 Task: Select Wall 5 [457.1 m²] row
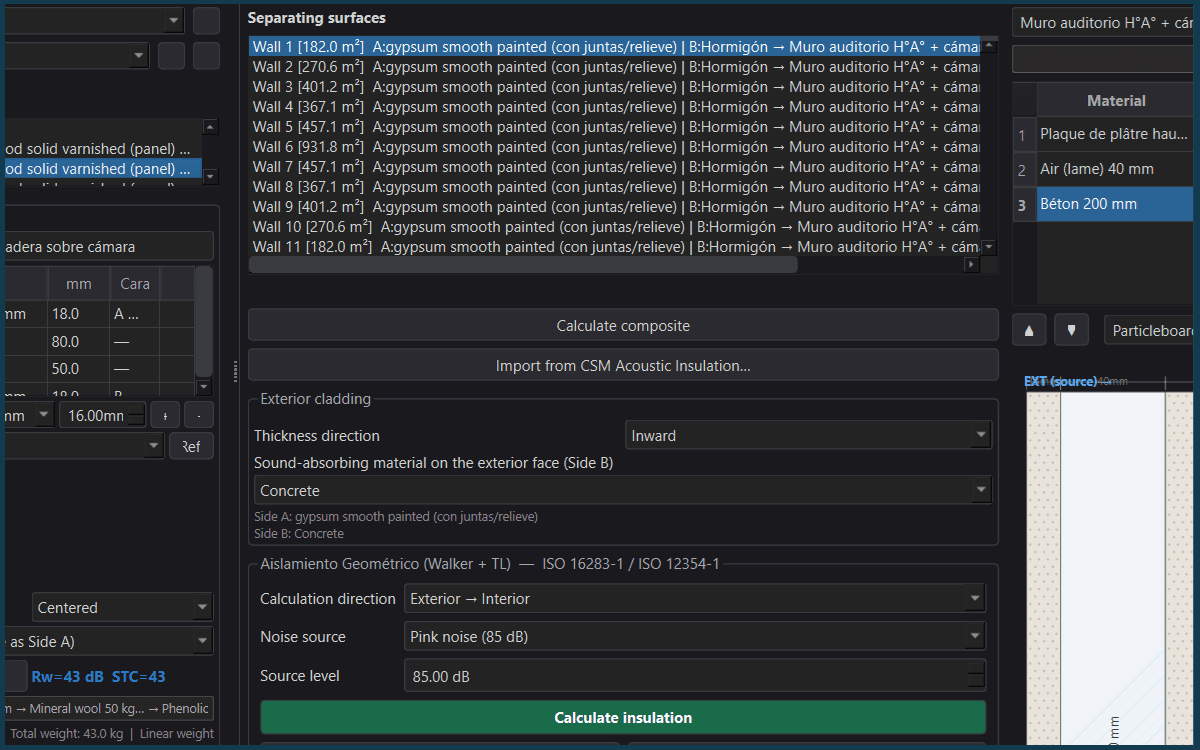[615, 127]
